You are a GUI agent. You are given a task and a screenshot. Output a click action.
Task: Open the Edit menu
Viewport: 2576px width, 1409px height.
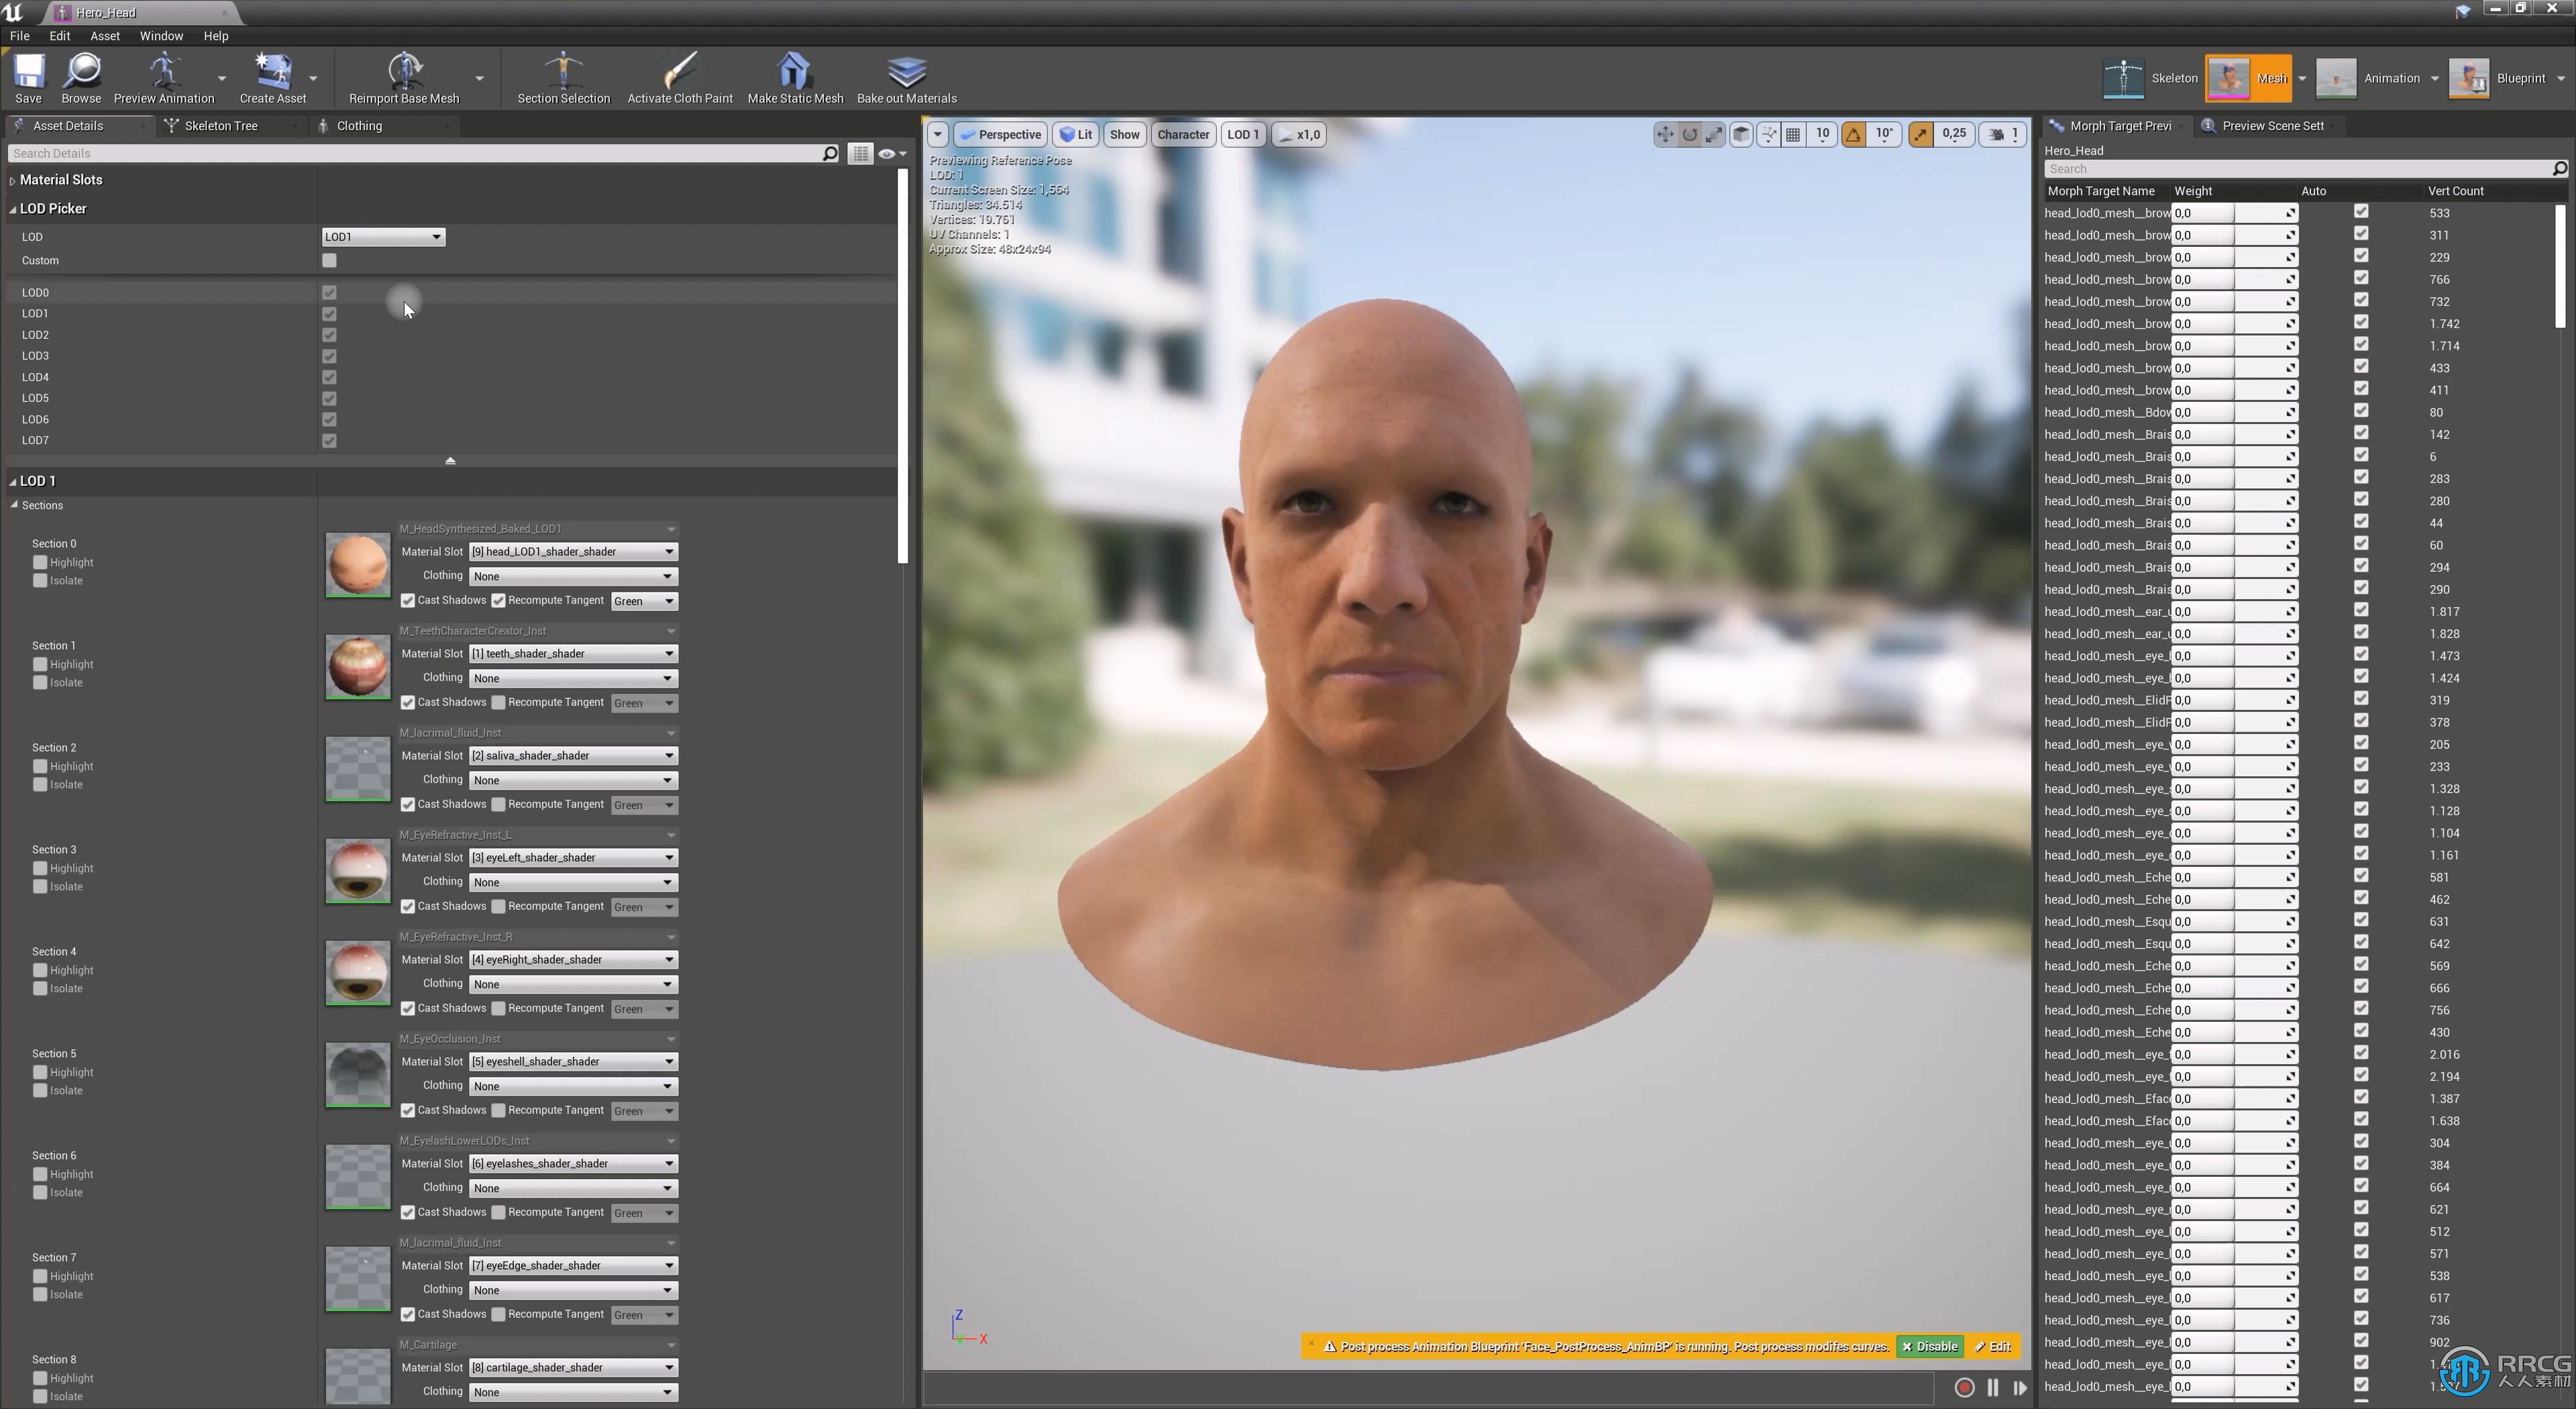point(60,36)
